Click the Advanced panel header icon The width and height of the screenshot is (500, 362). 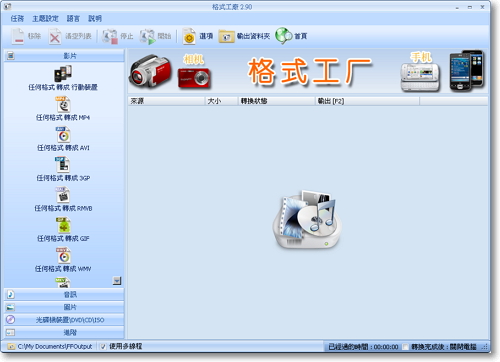[11, 332]
